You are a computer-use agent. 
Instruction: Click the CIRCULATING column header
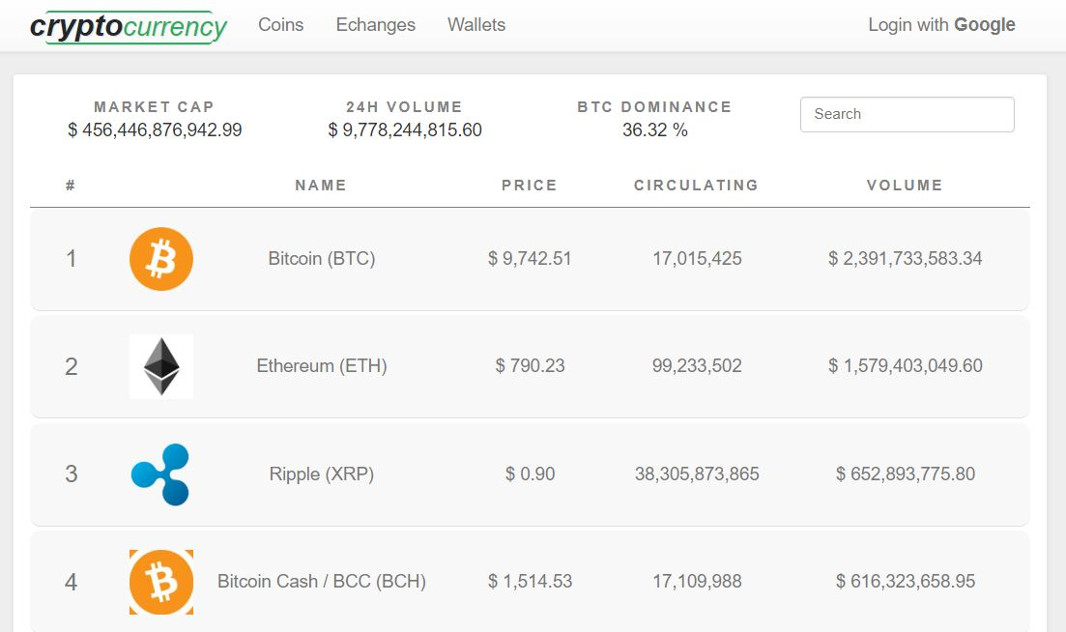coord(696,185)
